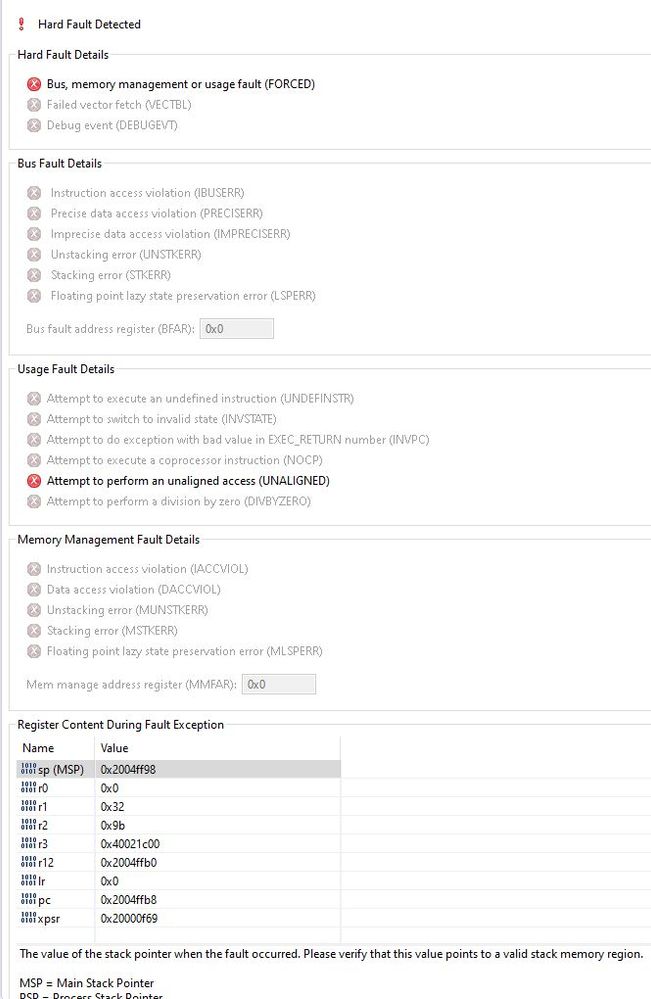Click the lr register value 0x0

109,881
